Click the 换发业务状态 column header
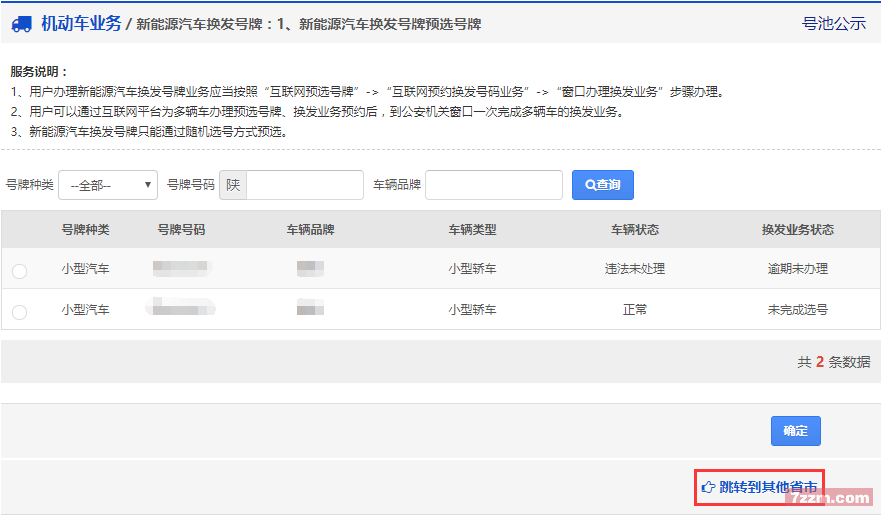883x516 pixels. (797, 230)
